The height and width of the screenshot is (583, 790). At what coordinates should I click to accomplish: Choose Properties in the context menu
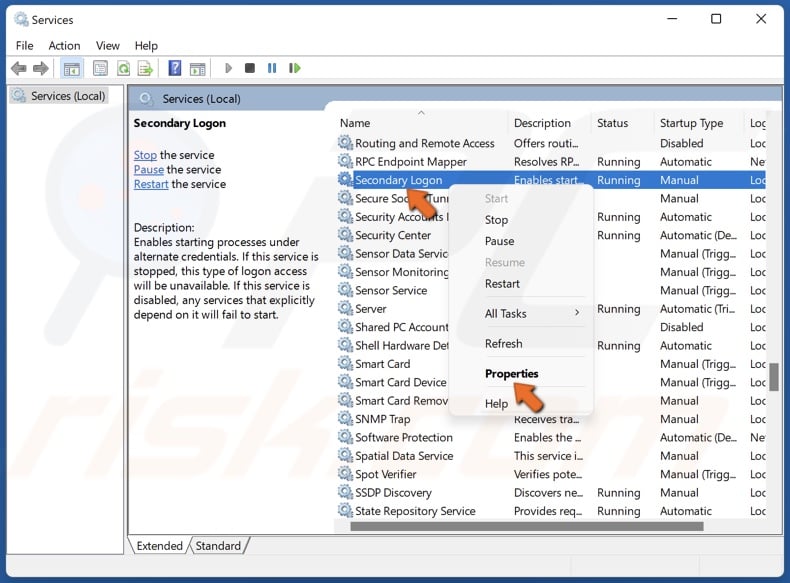pyautogui.click(x=511, y=373)
